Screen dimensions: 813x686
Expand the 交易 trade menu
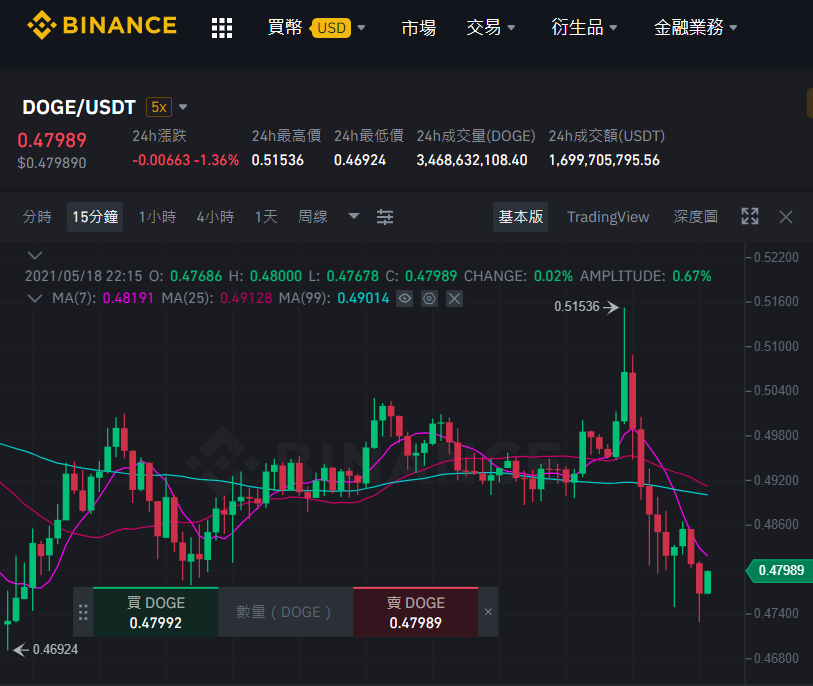point(490,27)
